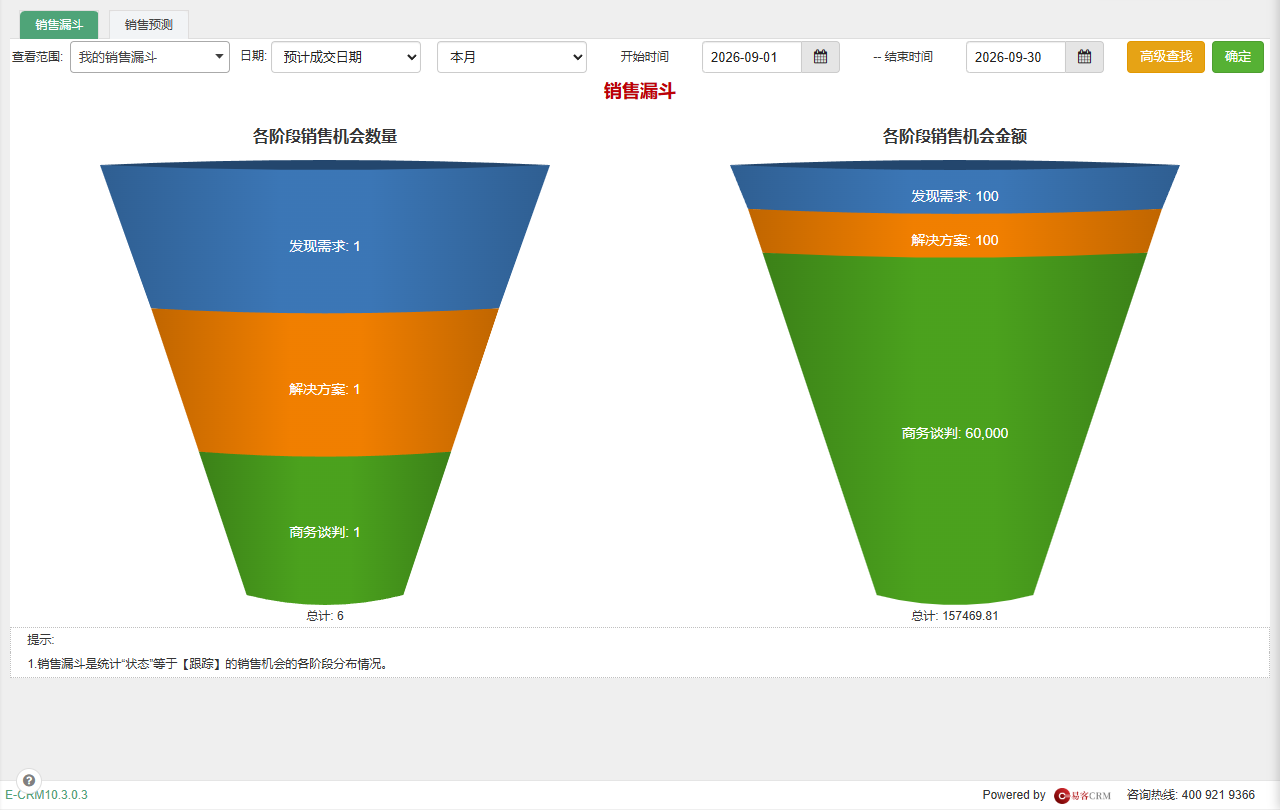The height and width of the screenshot is (810, 1280).
Task: Click the 高级查找 button
Action: pyautogui.click(x=1166, y=57)
